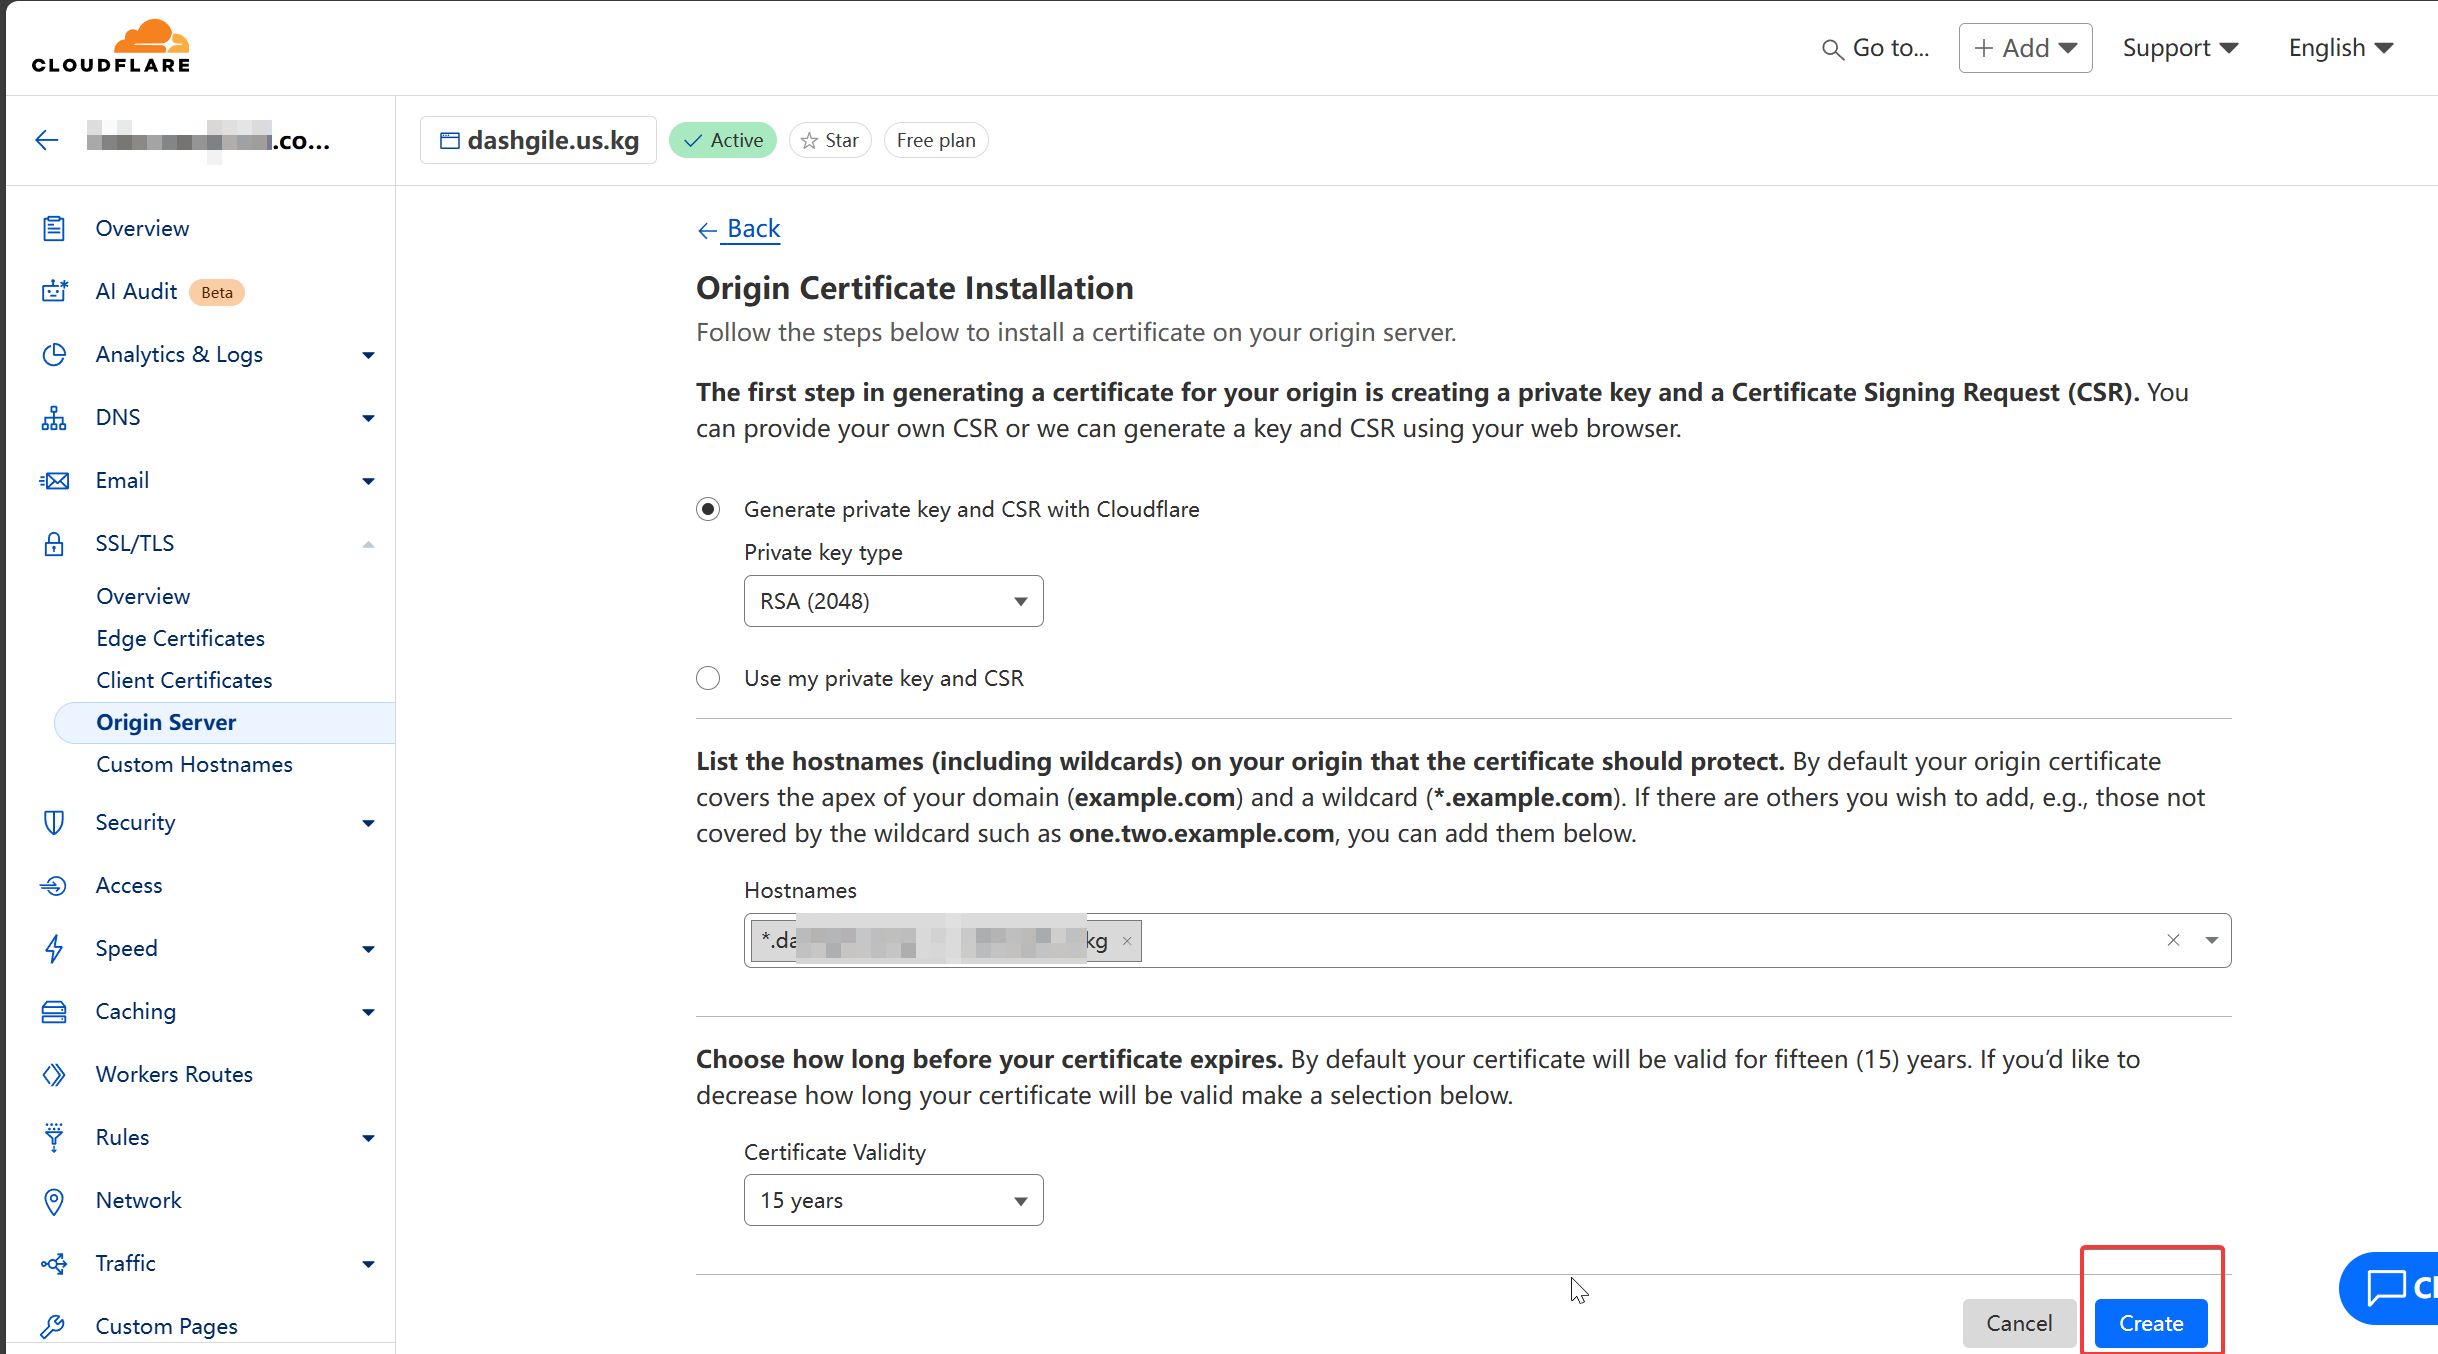Click the blue Create button

point(2151,1323)
